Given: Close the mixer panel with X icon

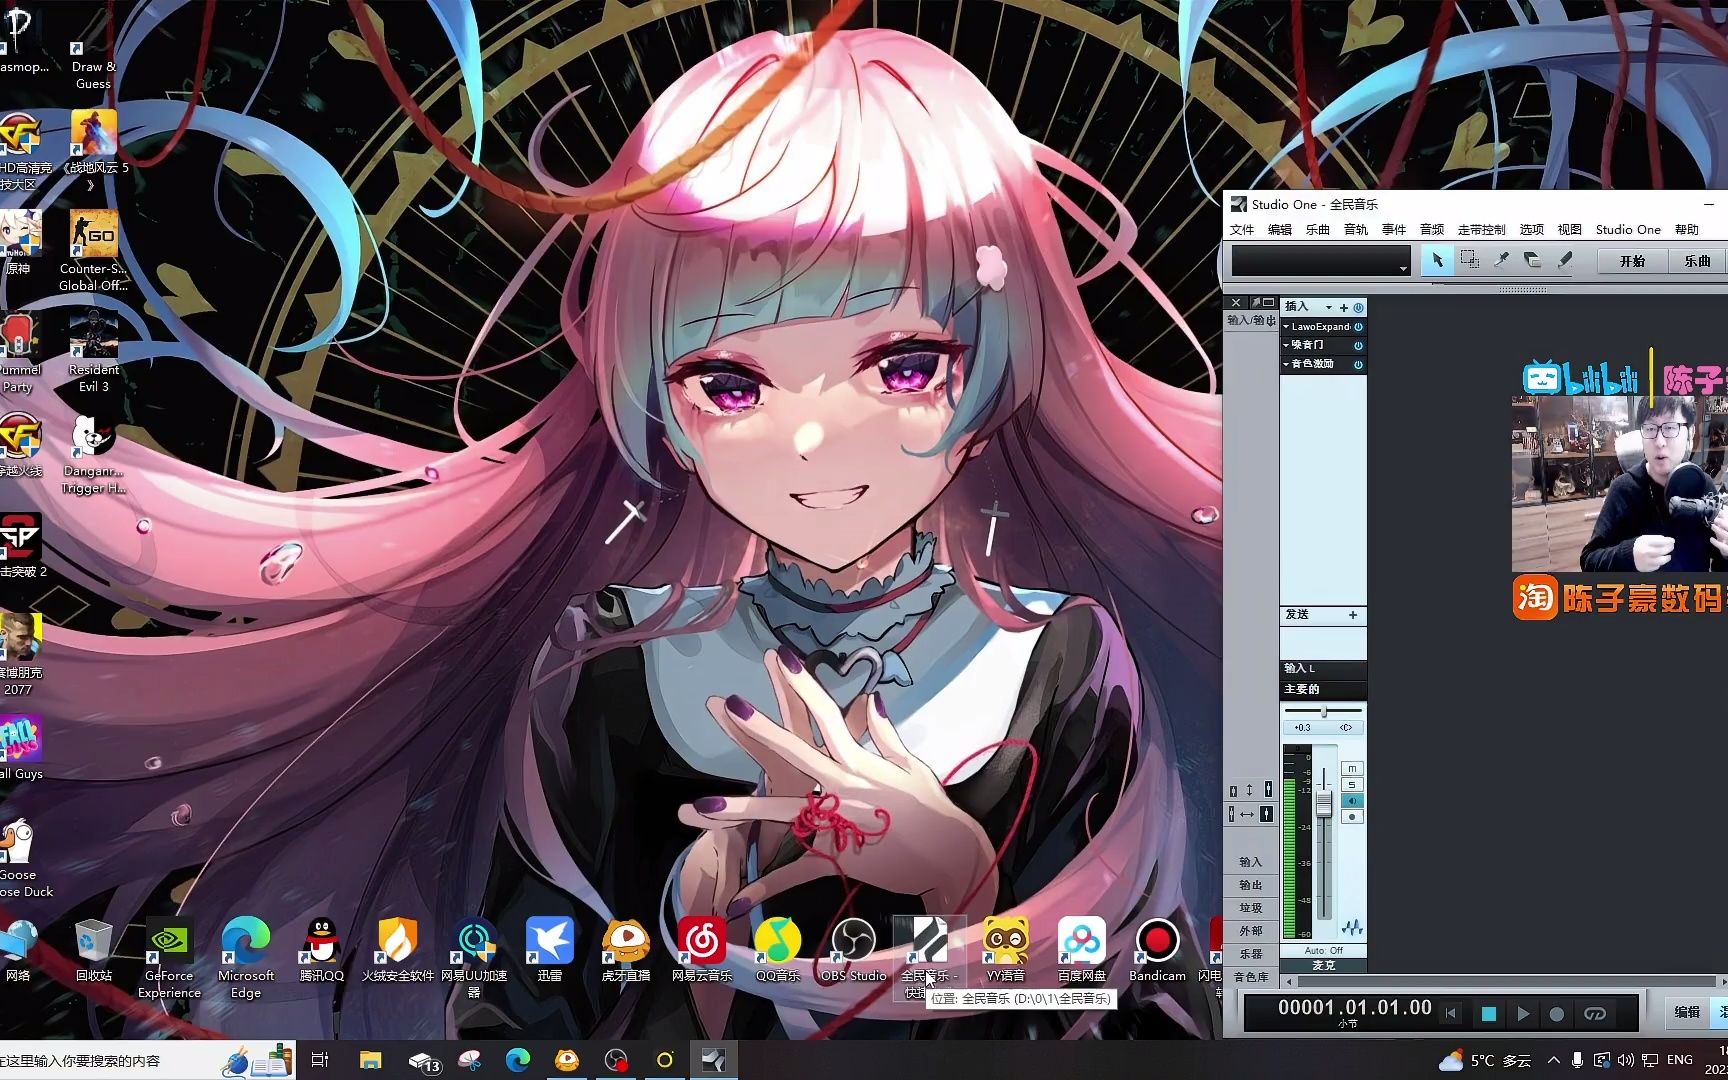Looking at the screenshot, I should pos(1236,302).
